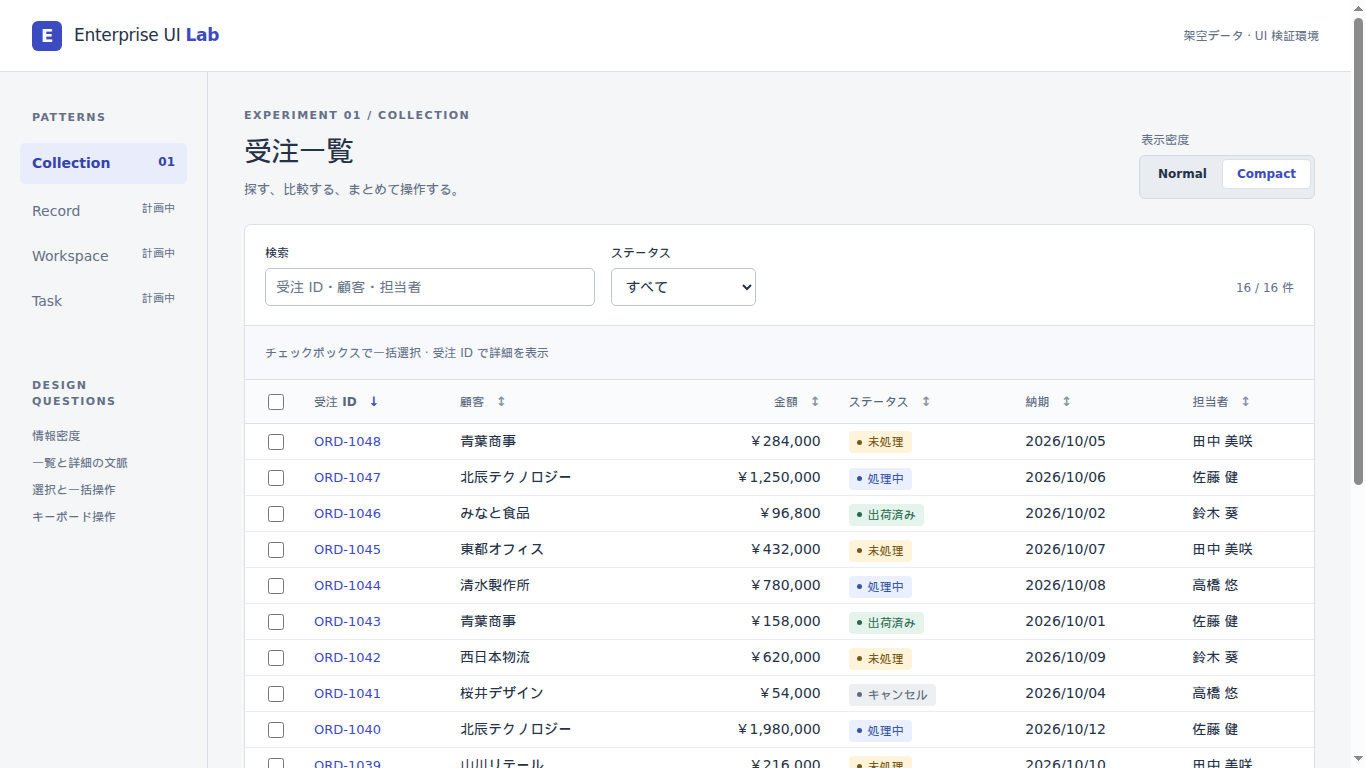Go to キーボード操作 design question
The image size is (1366, 768).
74,517
